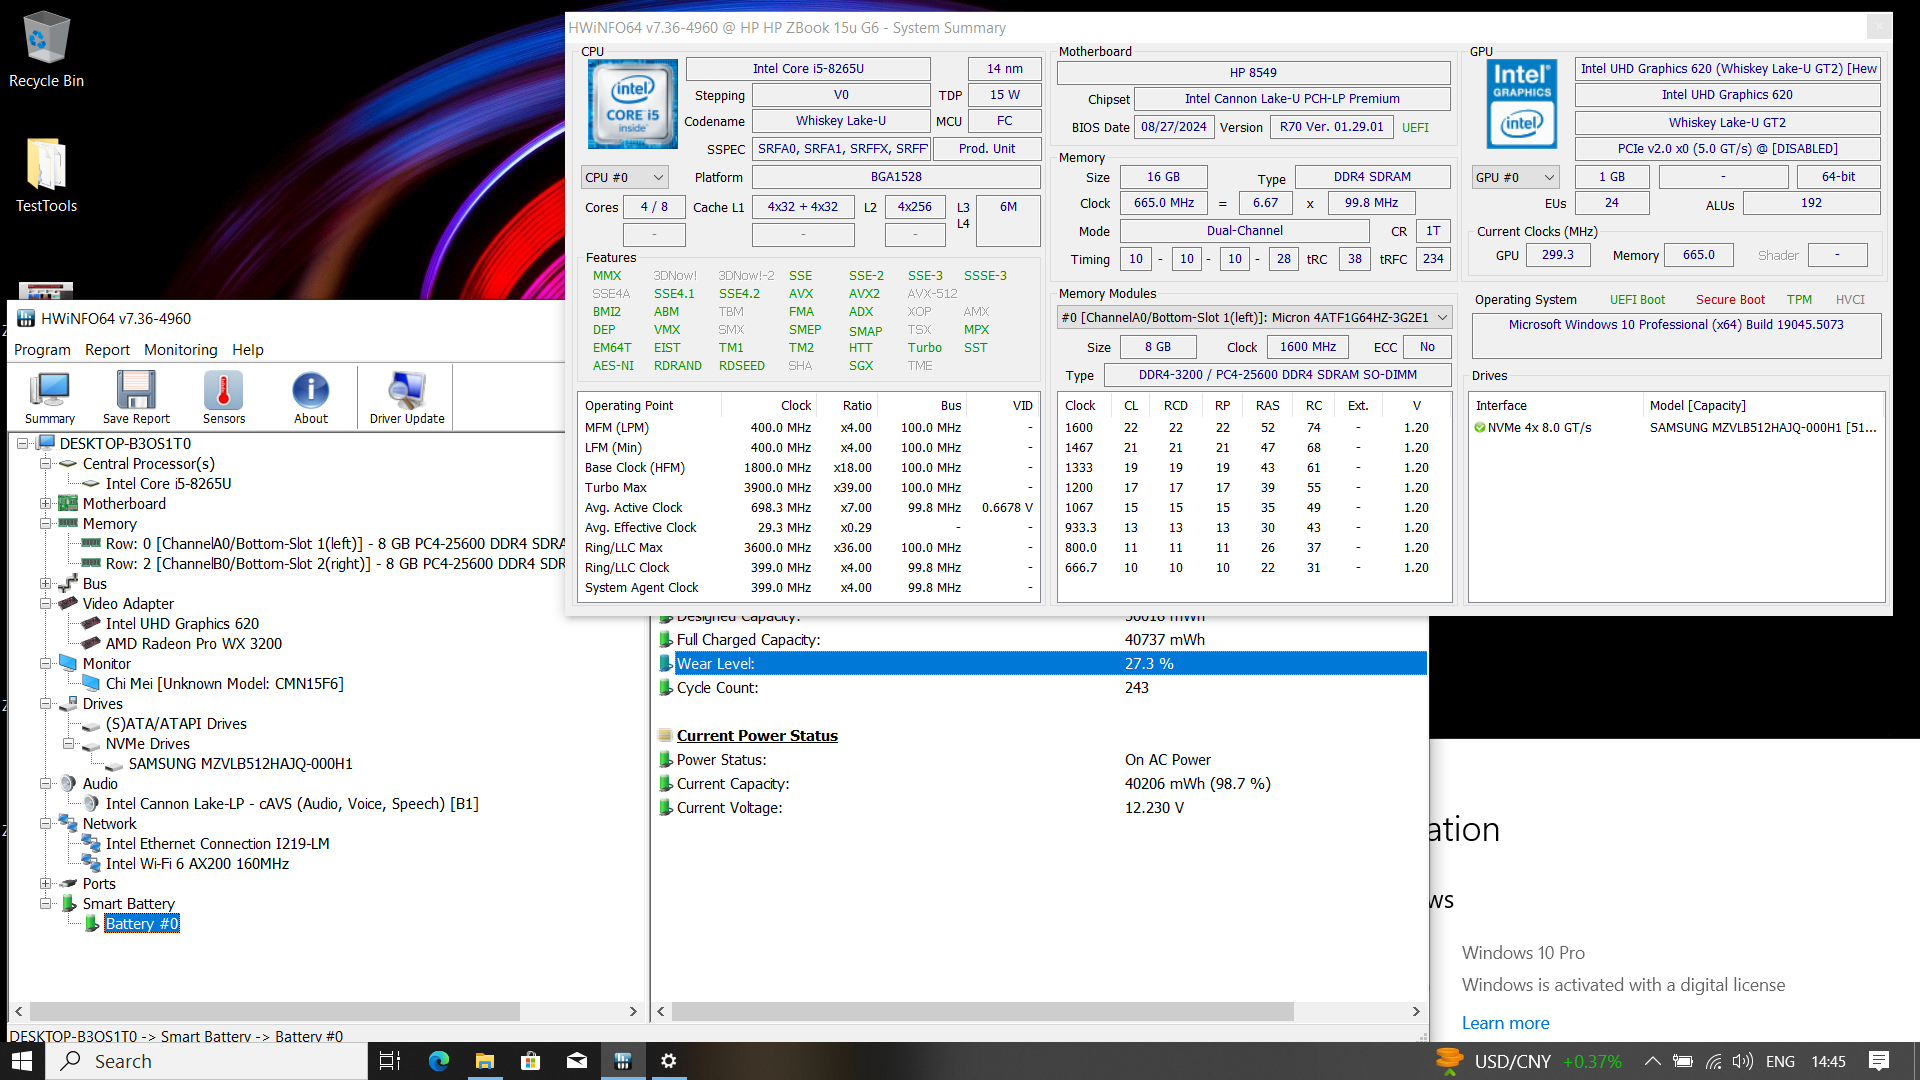This screenshot has width=1920, height=1080.
Task: Click the Intel Graphics logo
Action: click(1522, 104)
